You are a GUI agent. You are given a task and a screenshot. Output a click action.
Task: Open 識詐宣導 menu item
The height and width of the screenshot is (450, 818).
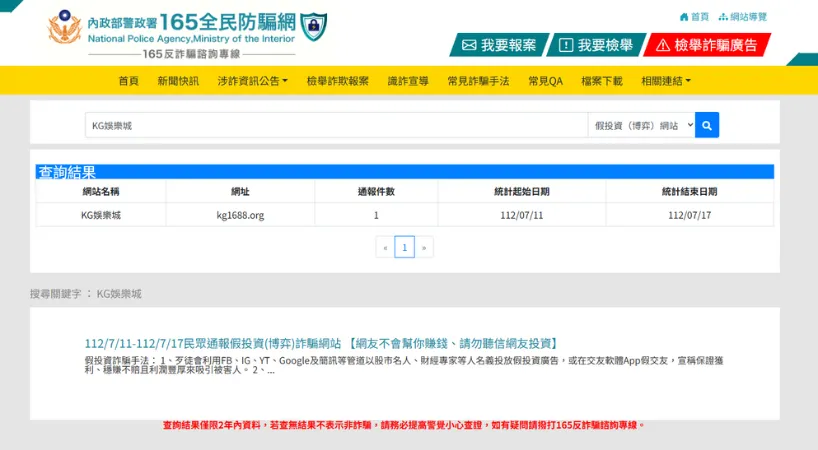pyautogui.click(x=408, y=81)
